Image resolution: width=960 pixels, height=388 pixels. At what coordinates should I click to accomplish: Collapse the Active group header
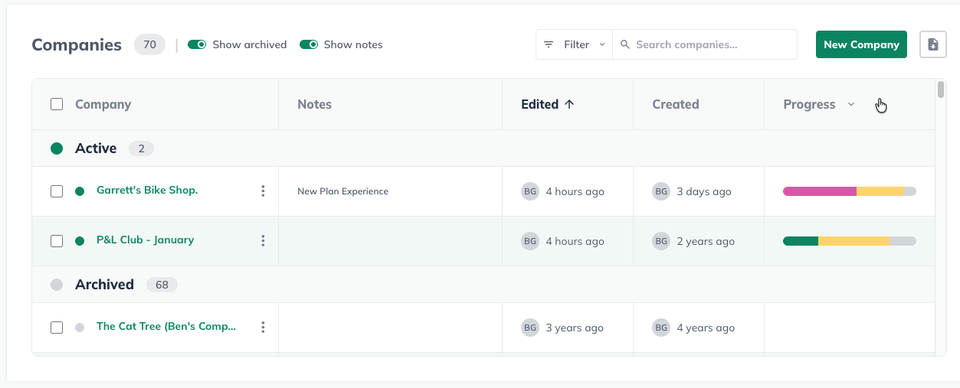(x=483, y=148)
